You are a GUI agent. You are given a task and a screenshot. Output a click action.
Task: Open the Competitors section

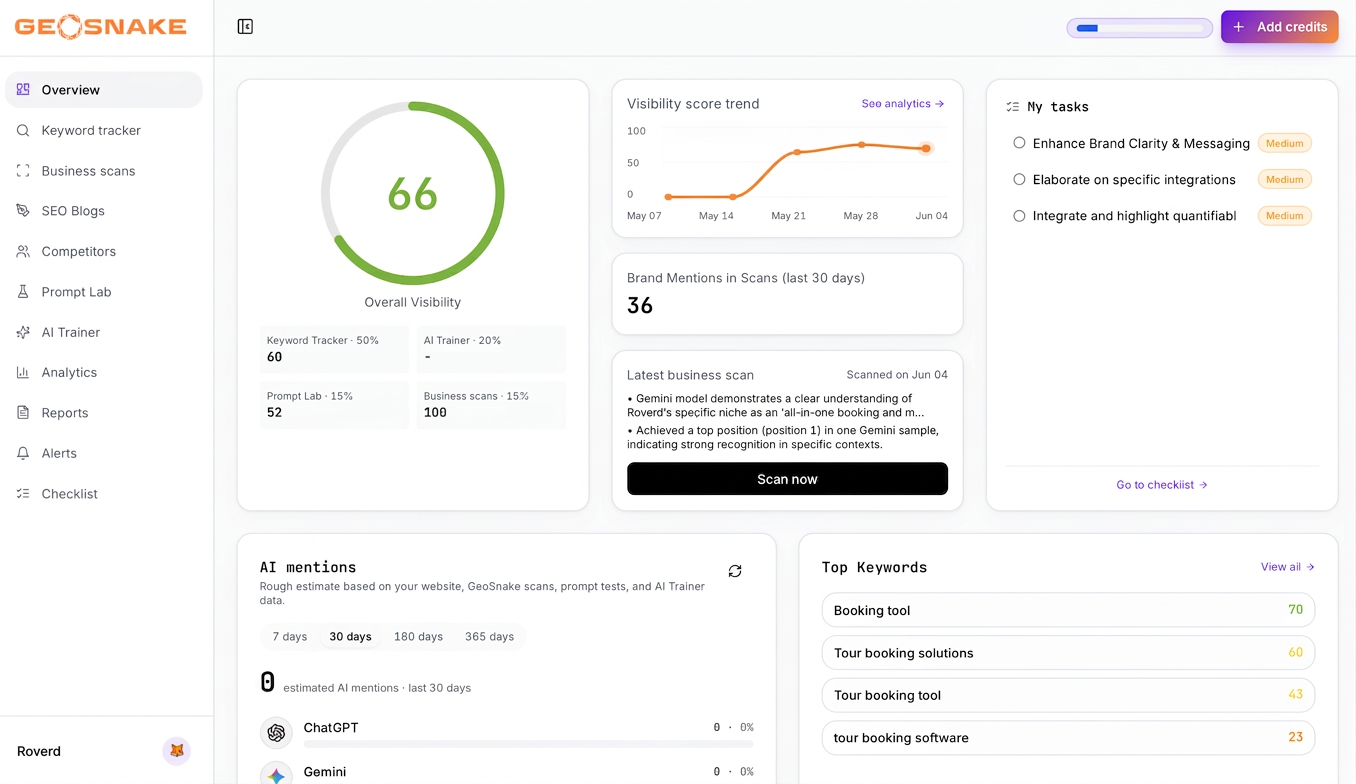[104, 251]
